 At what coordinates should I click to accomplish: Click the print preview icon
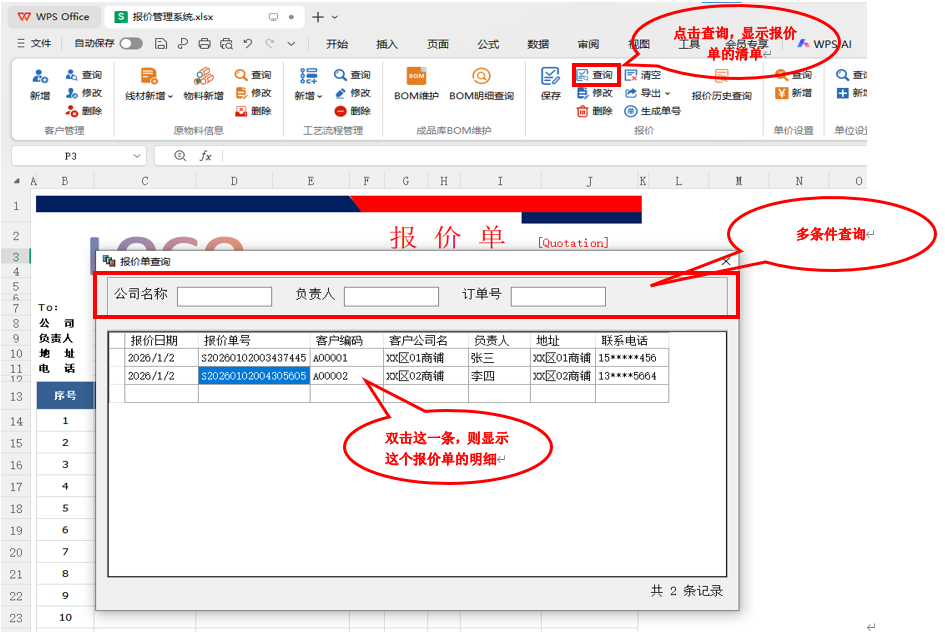pos(226,43)
